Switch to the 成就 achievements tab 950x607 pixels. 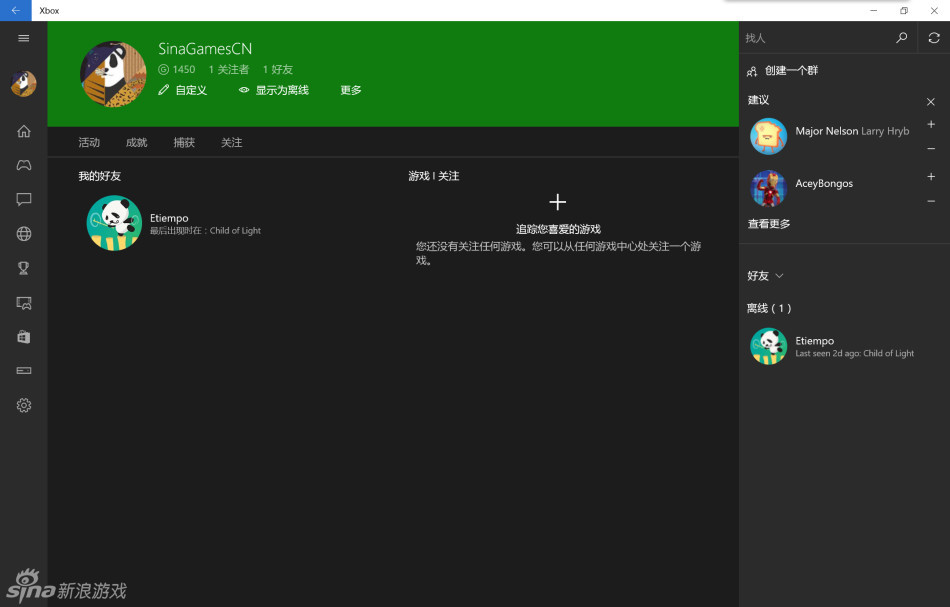click(136, 143)
